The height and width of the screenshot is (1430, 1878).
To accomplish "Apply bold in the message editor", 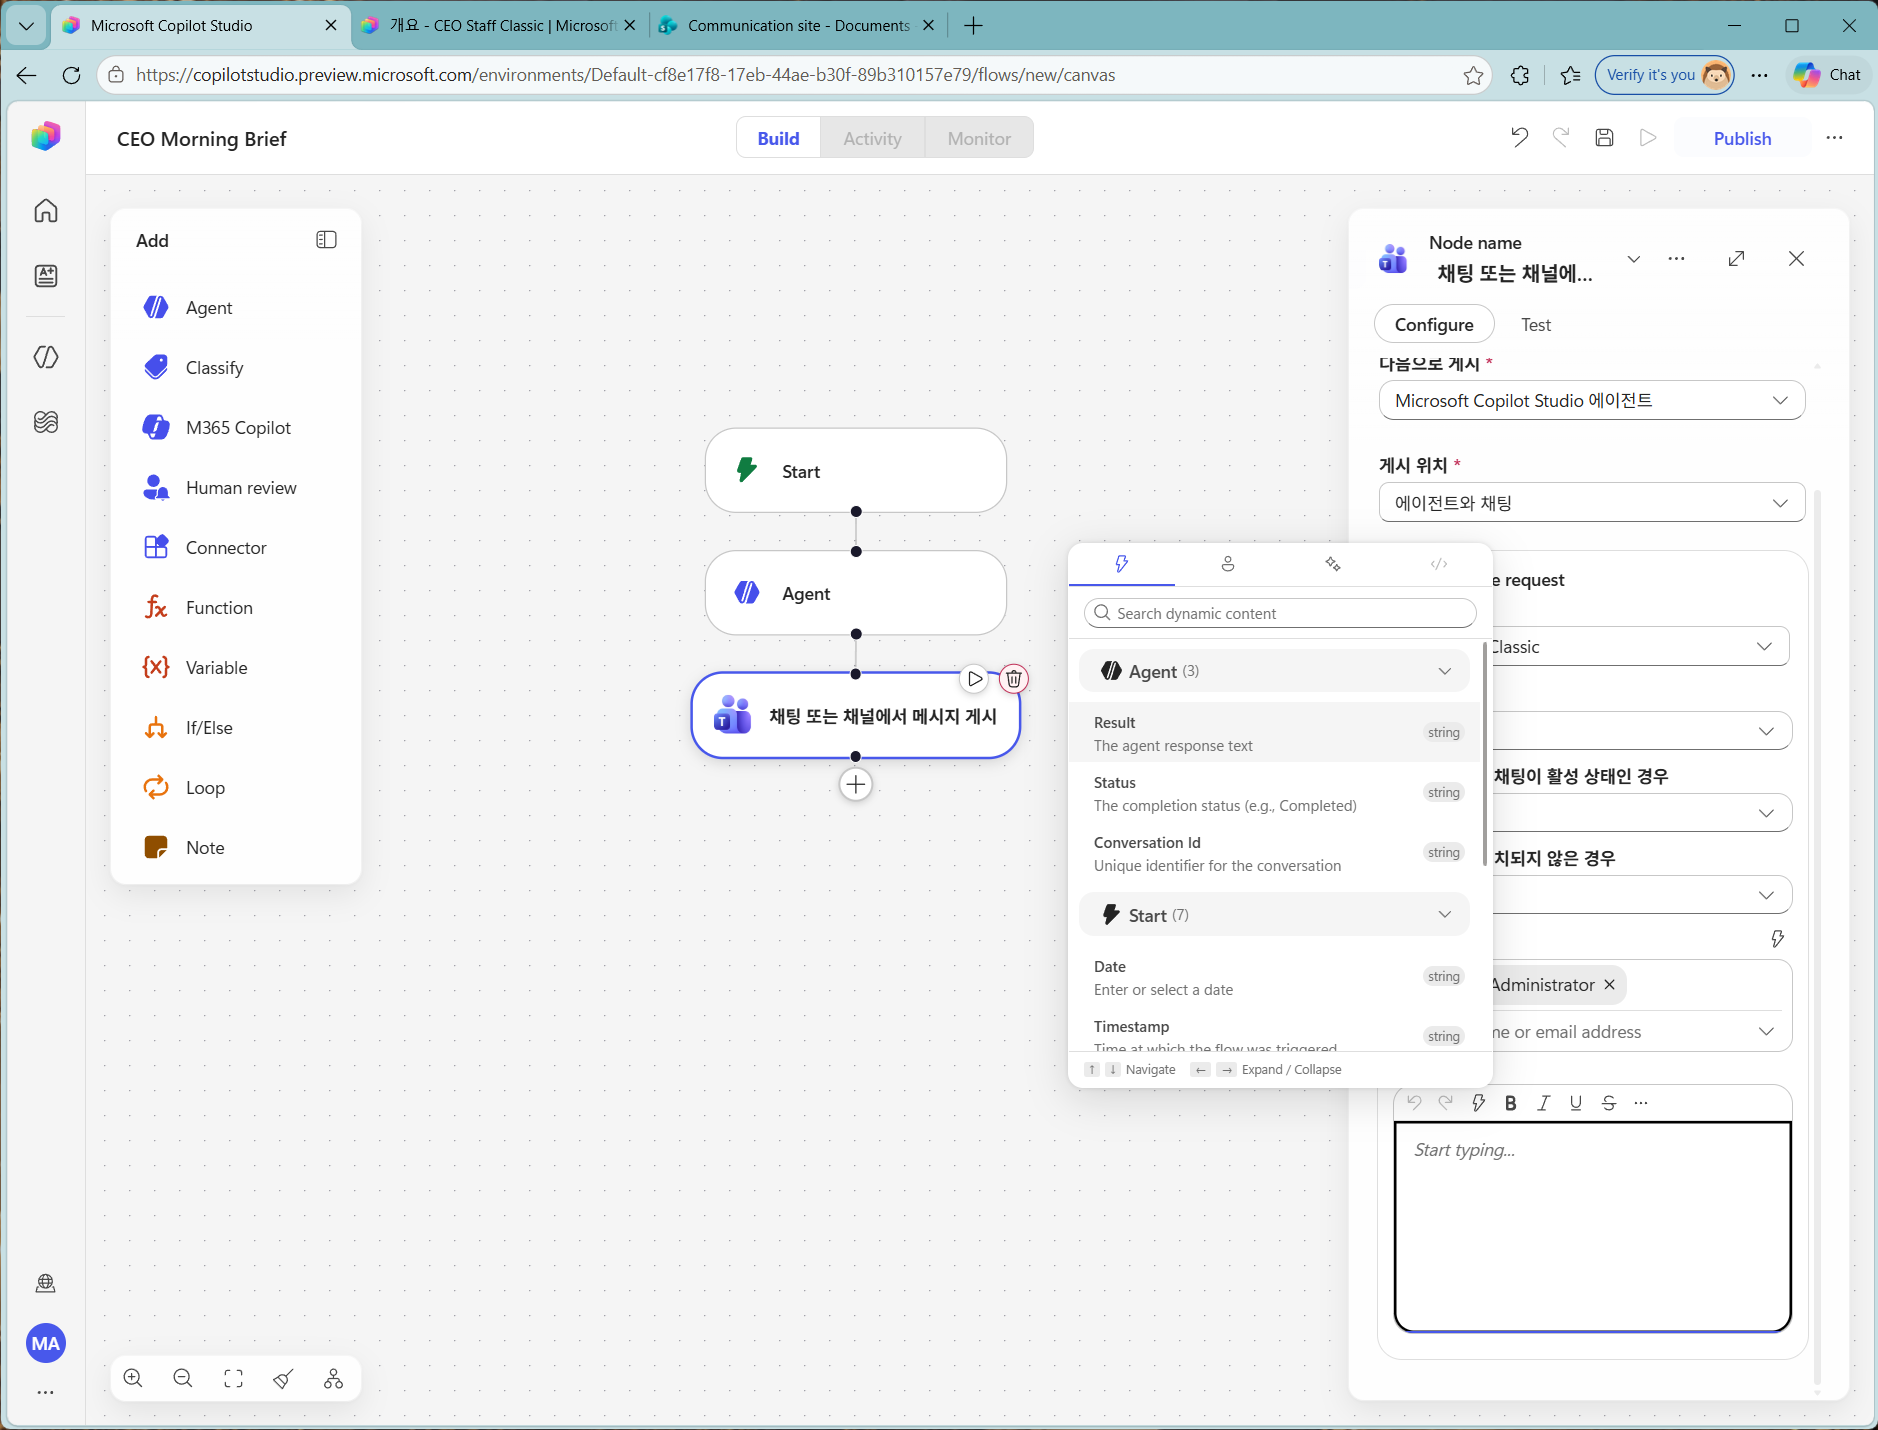I will [1511, 1103].
